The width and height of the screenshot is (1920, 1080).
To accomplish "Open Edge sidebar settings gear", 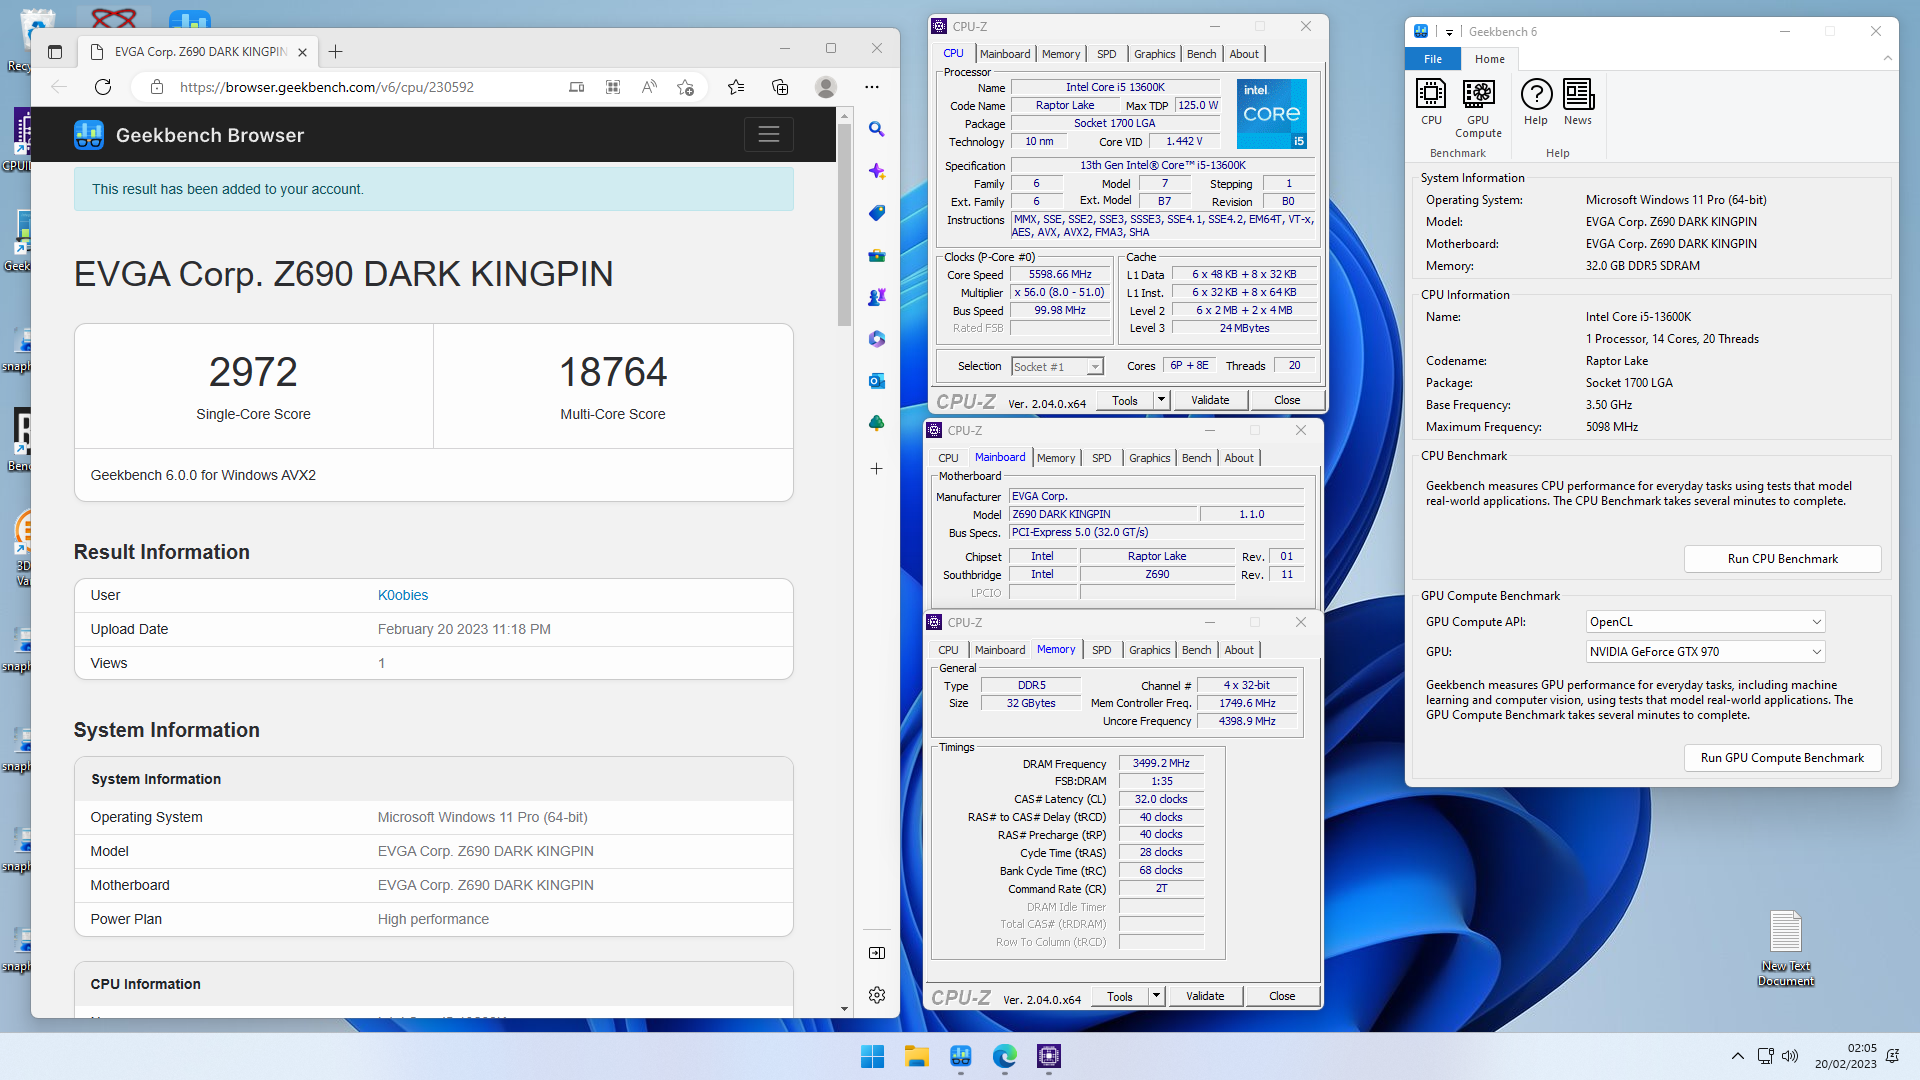I will coord(877,995).
